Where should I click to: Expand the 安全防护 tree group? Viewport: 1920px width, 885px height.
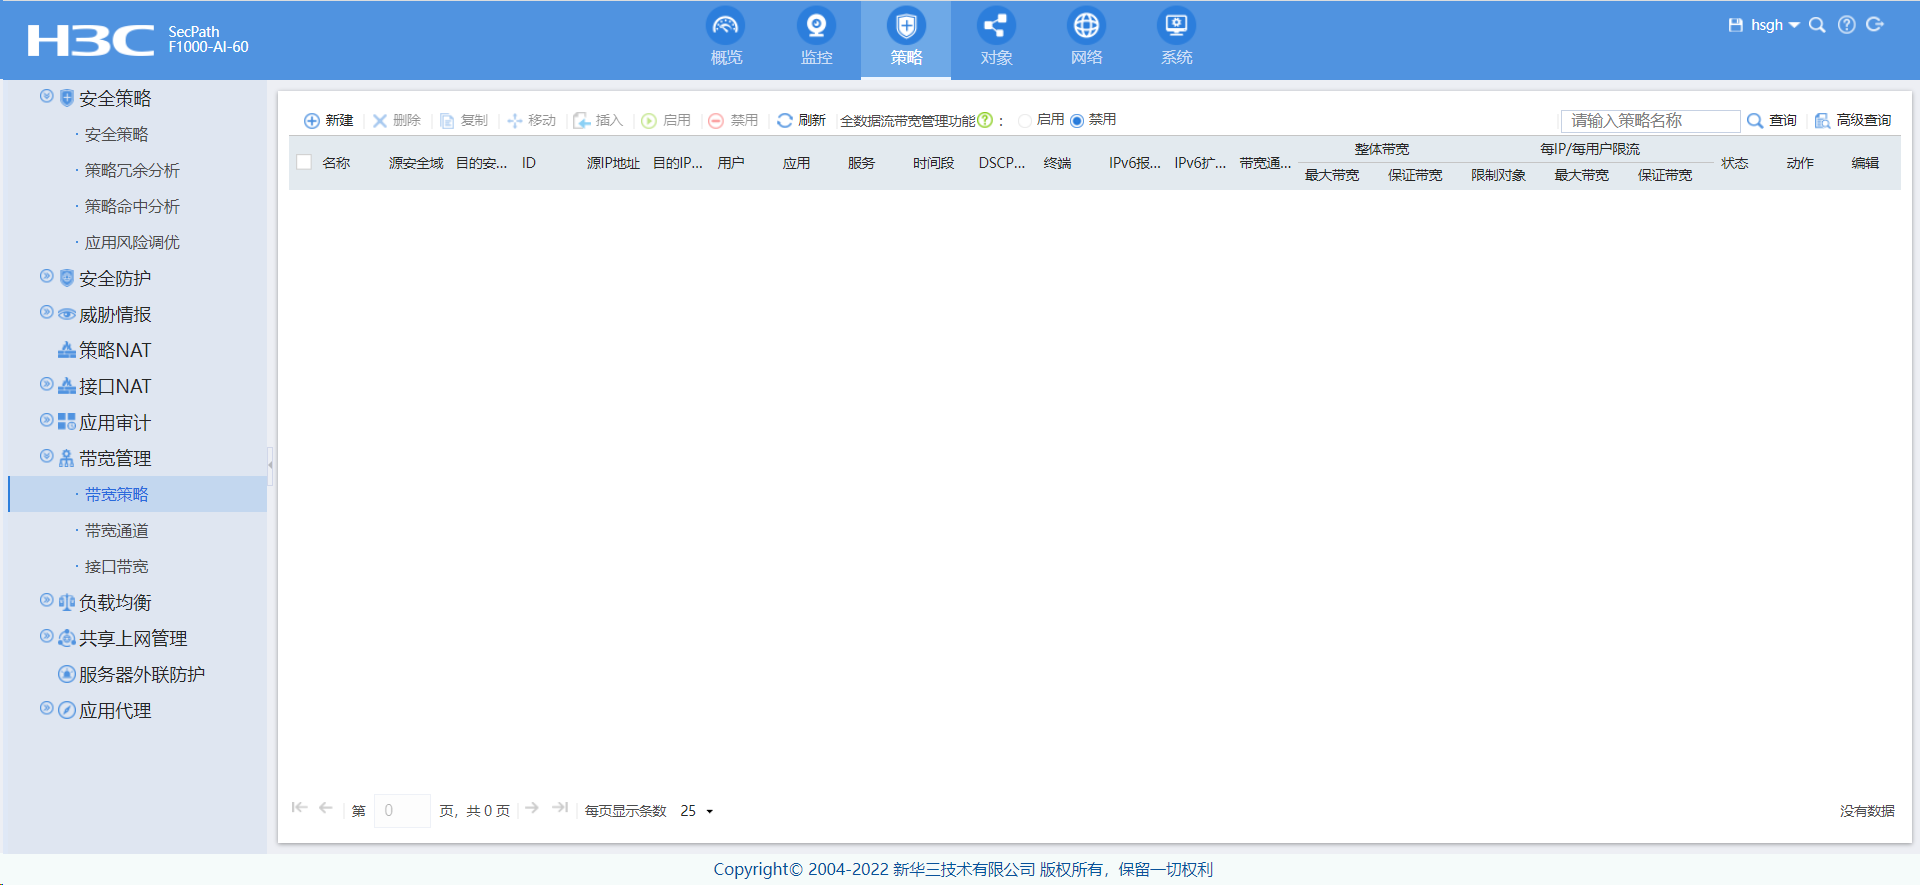(x=46, y=276)
